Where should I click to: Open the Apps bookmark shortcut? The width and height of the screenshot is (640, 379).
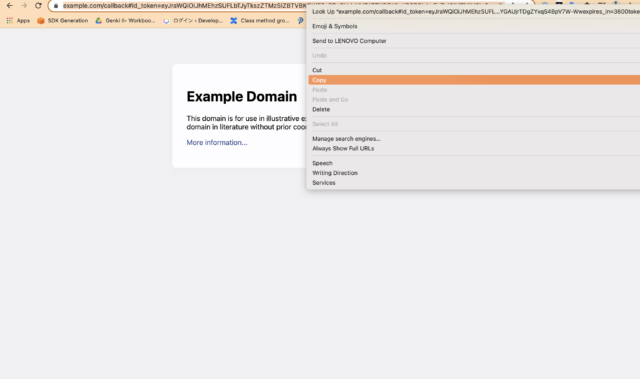click(18, 20)
